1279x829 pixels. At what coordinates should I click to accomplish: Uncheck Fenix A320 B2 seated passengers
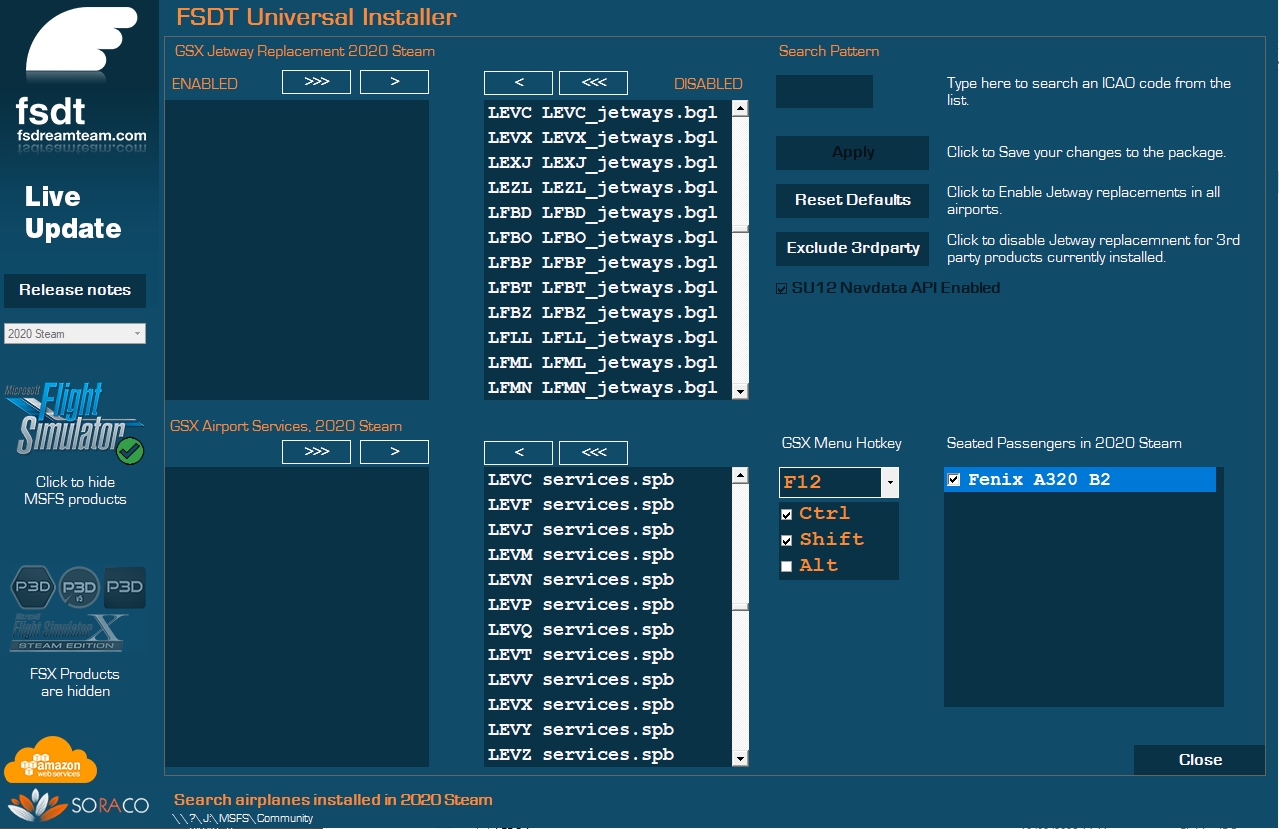click(954, 480)
